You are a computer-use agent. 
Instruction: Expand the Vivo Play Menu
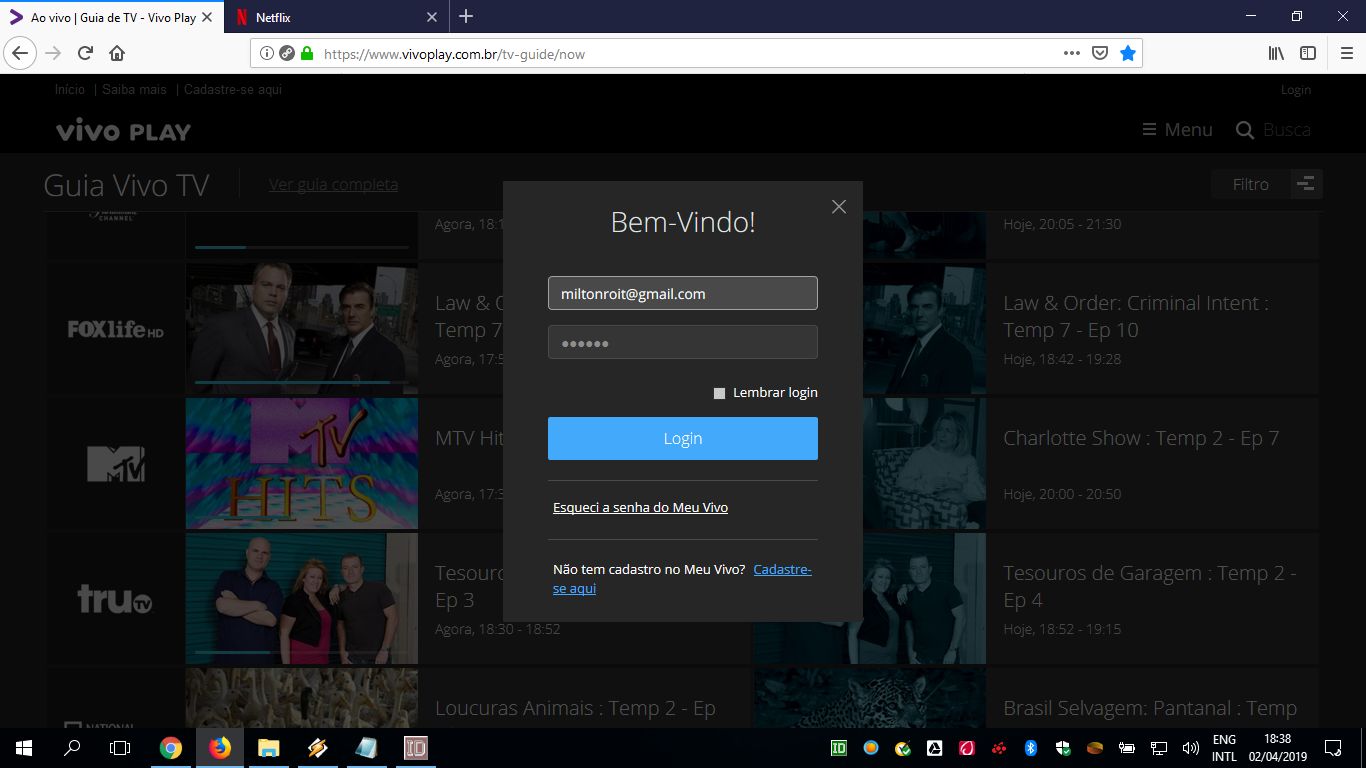pyautogui.click(x=1178, y=130)
